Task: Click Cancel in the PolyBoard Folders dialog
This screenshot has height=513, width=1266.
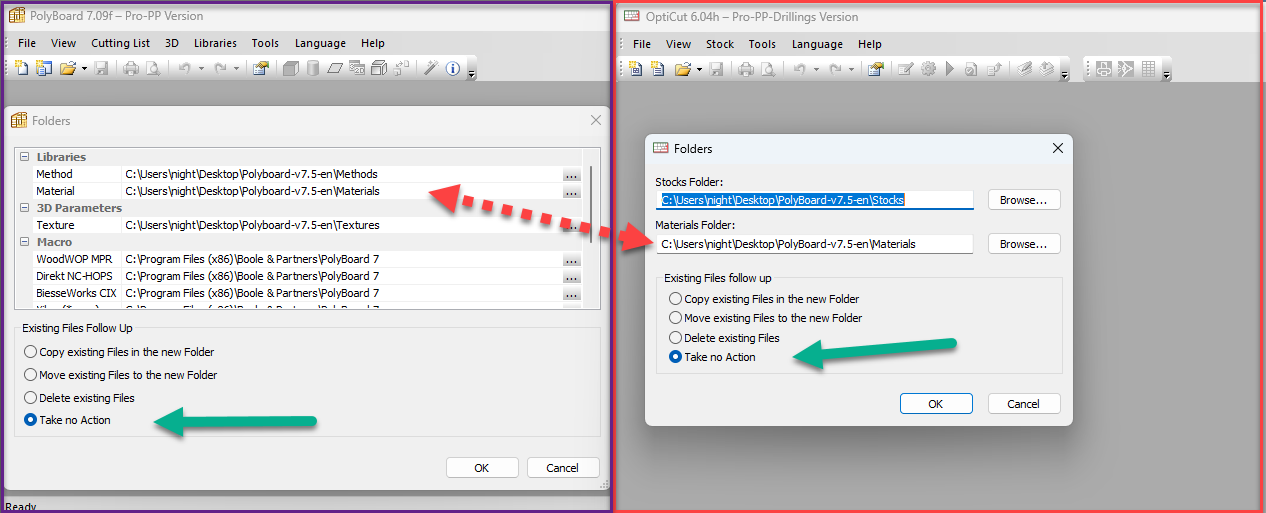Action: [562, 467]
